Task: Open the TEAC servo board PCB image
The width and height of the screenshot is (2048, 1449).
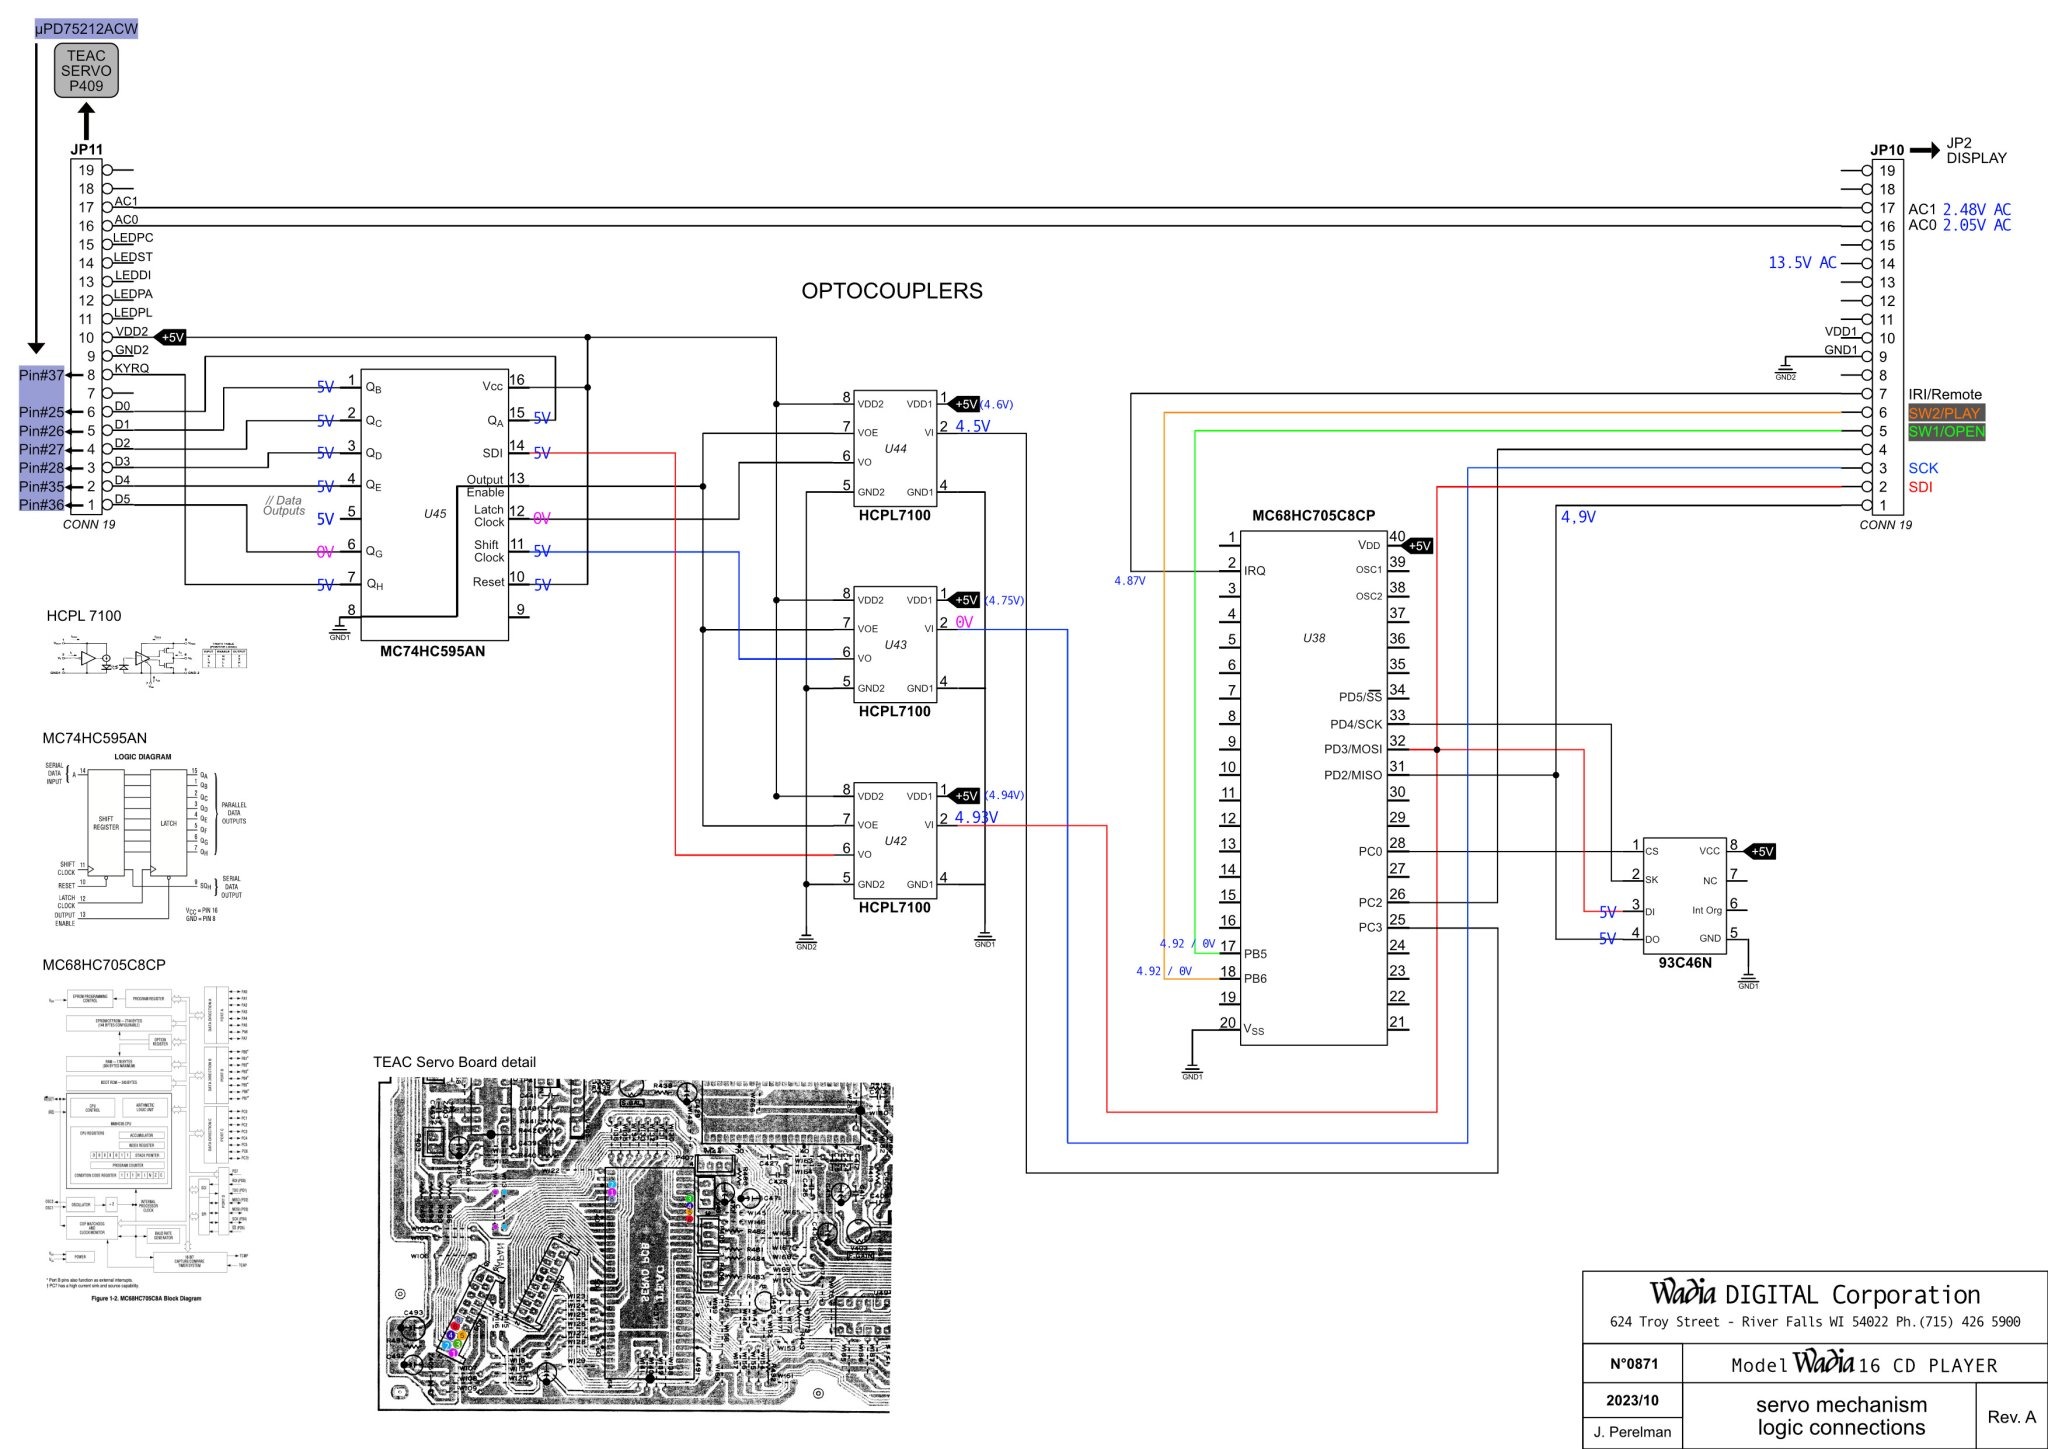Action: click(x=634, y=1245)
